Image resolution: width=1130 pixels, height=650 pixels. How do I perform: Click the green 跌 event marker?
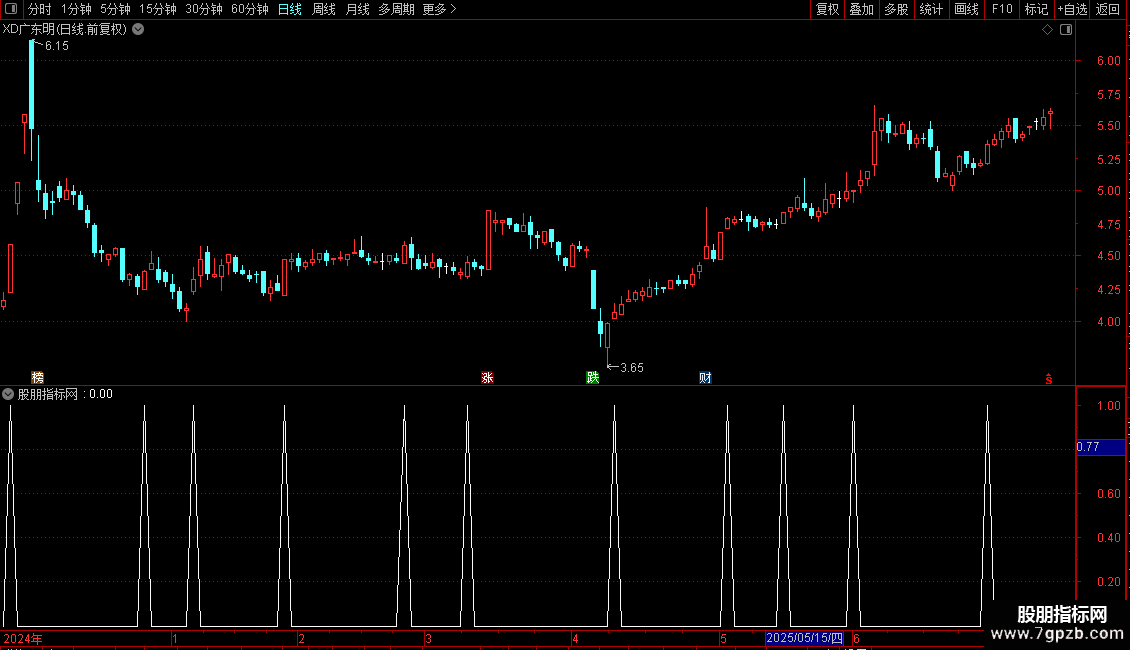click(x=592, y=378)
